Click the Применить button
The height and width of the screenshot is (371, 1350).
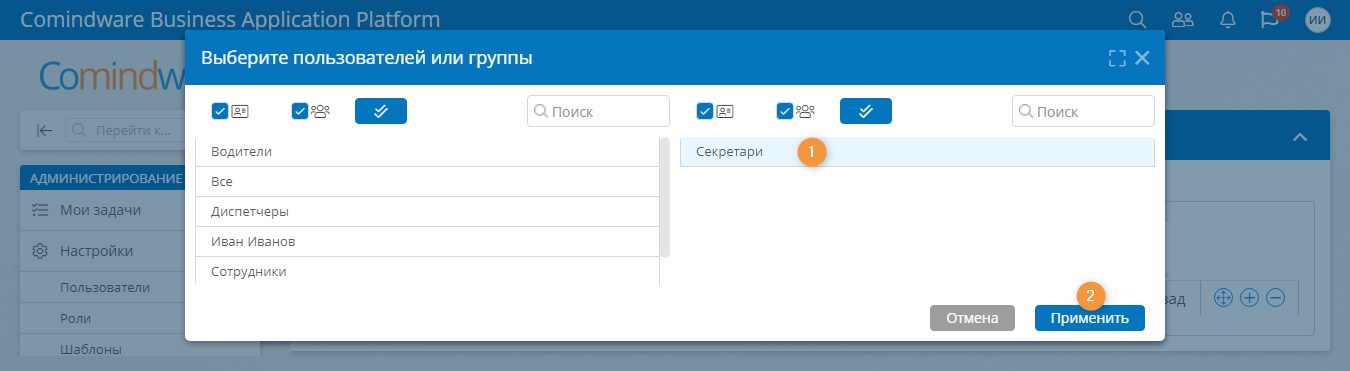(x=1089, y=318)
